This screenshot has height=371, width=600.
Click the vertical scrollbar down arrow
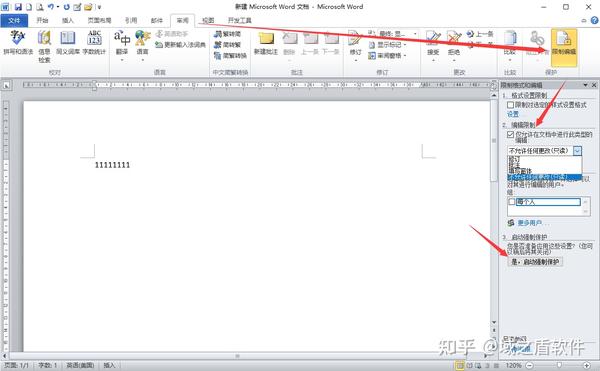494,322
